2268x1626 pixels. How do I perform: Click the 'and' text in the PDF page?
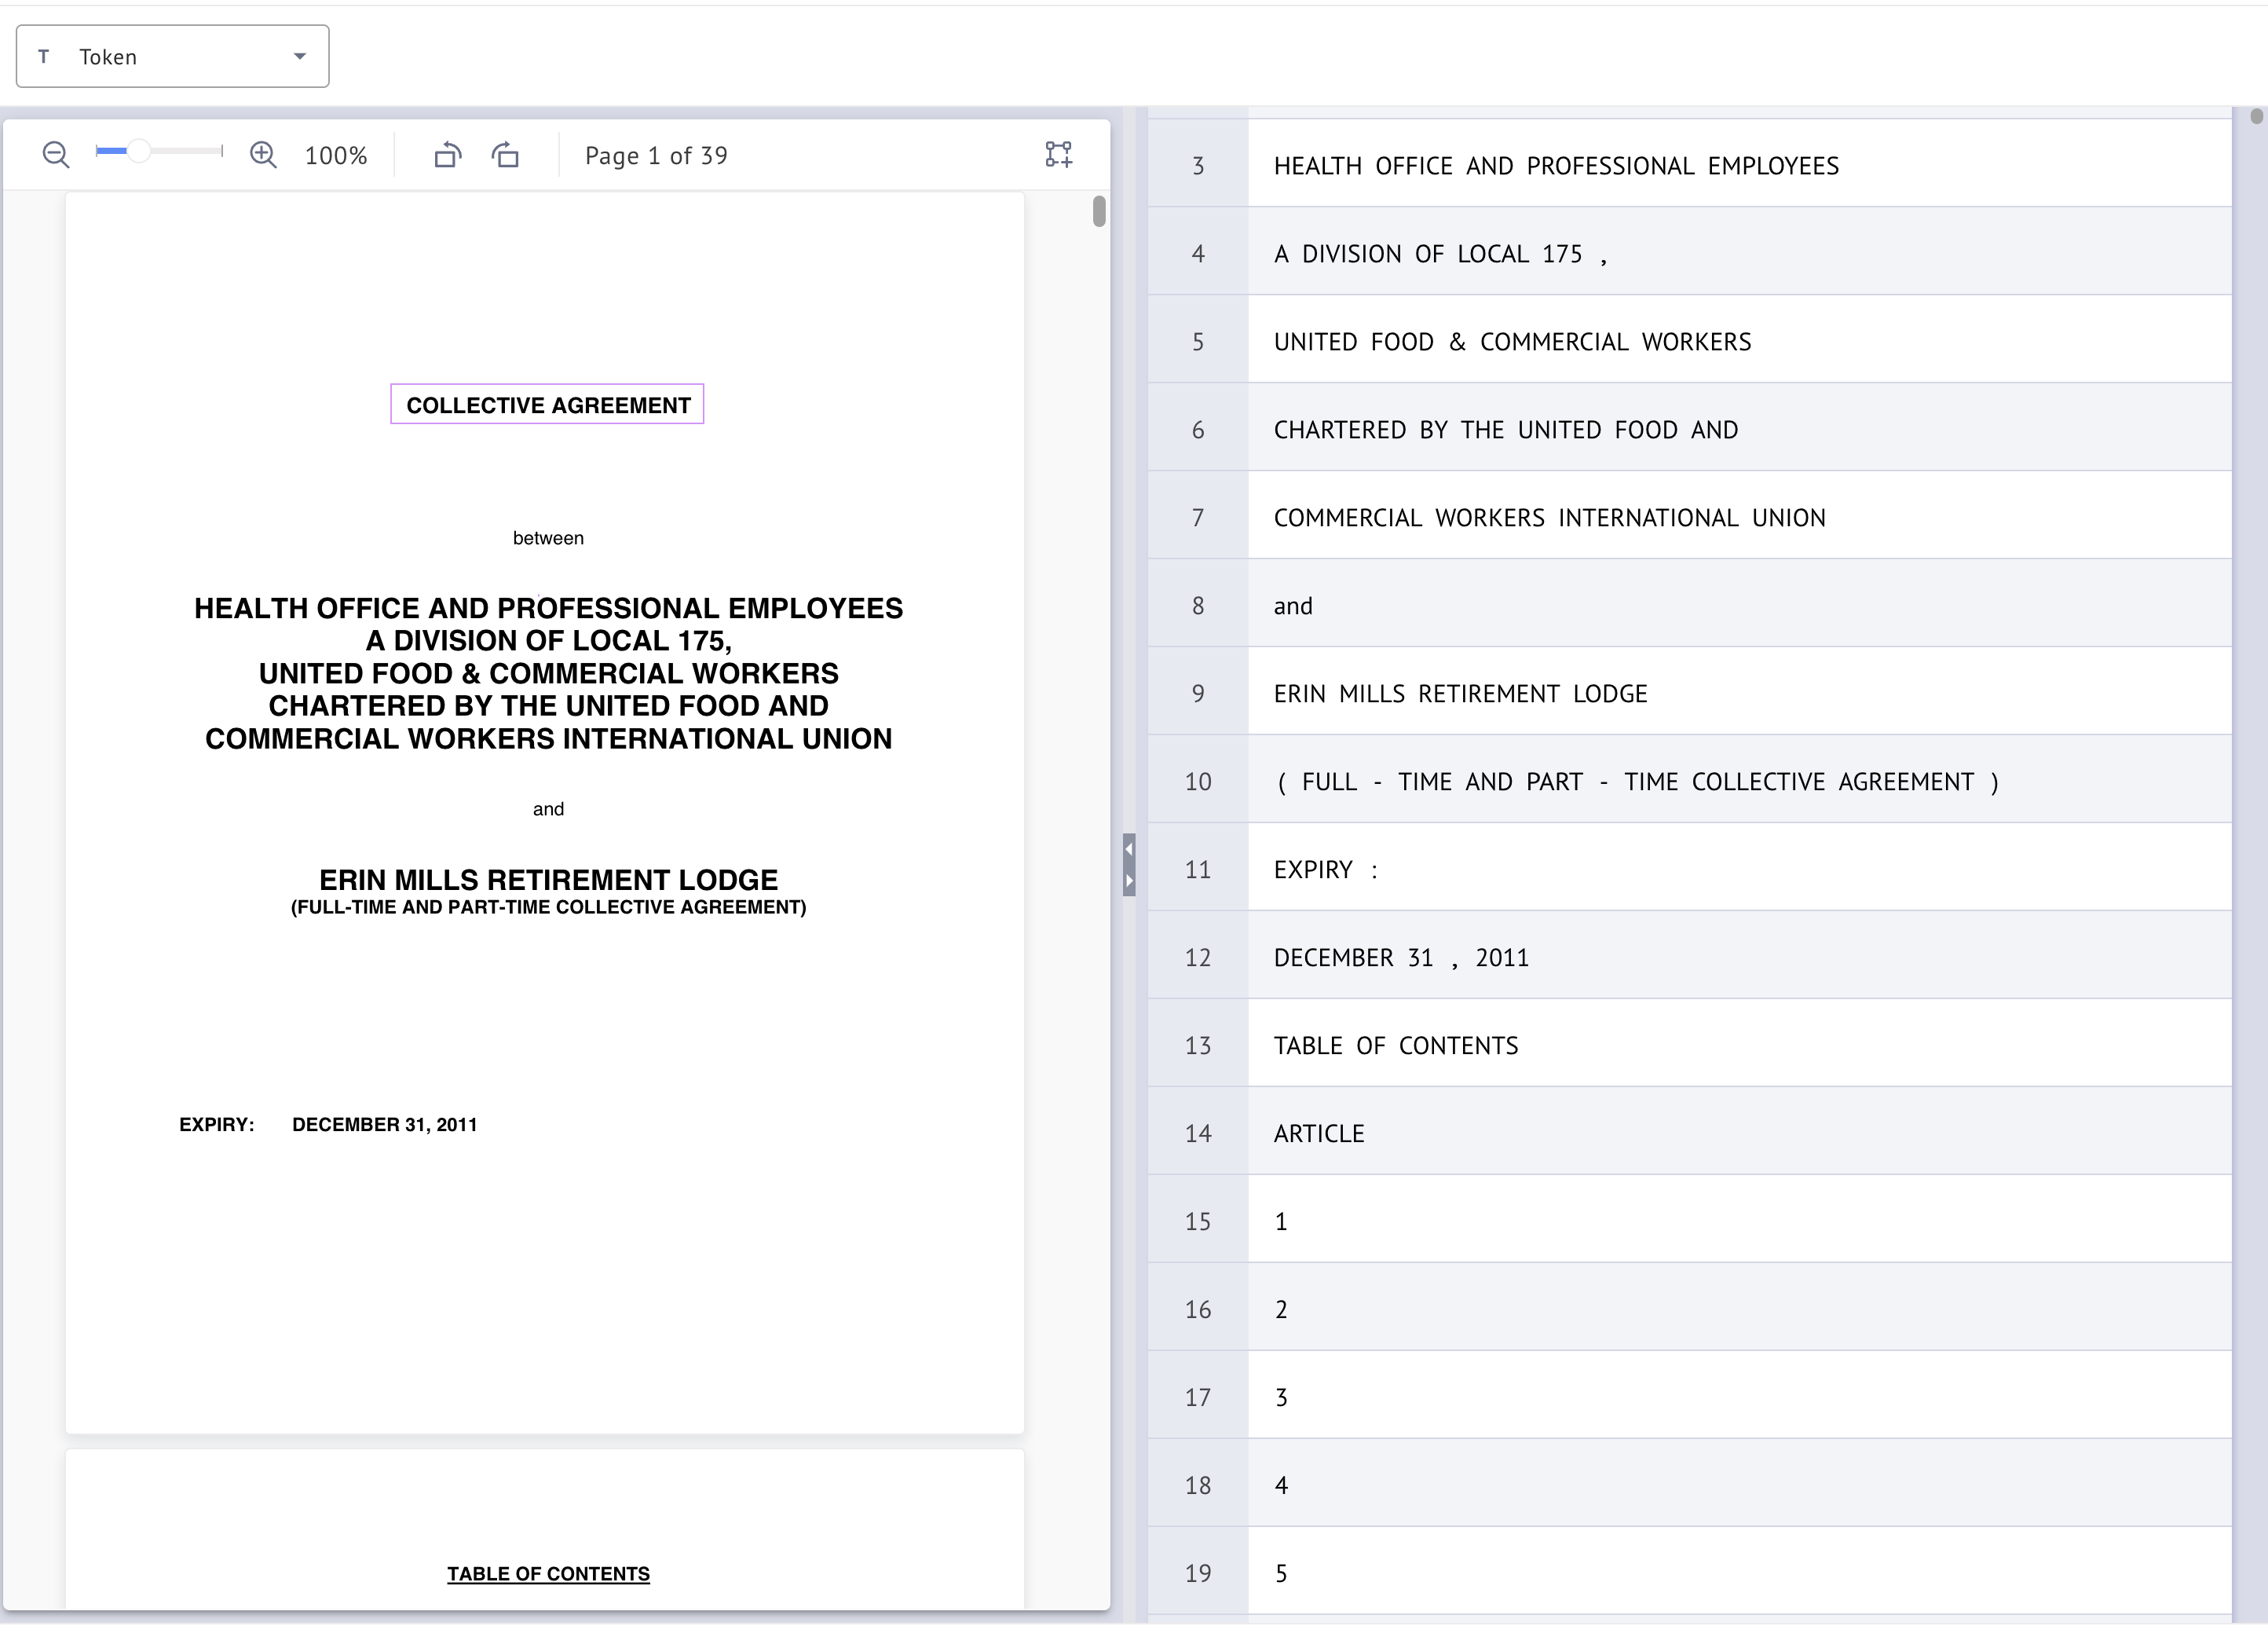[548, 809]
